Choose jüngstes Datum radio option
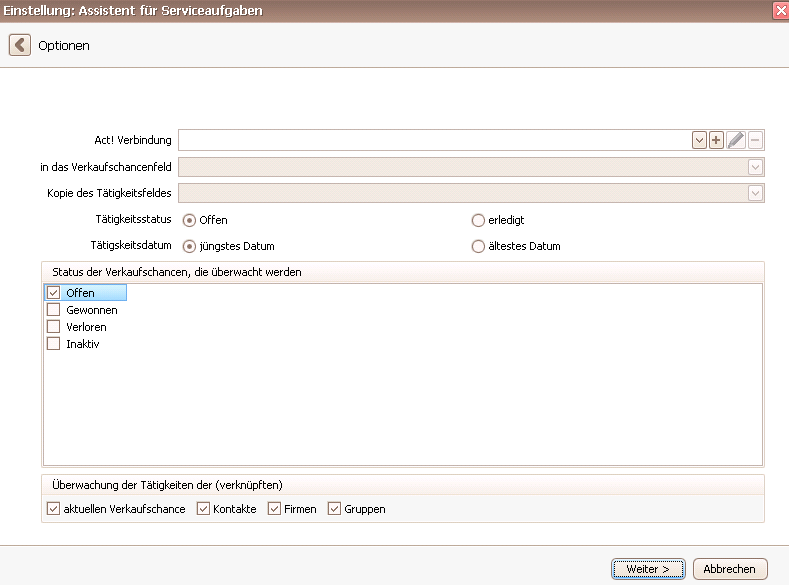 click(x=189, y=246)
